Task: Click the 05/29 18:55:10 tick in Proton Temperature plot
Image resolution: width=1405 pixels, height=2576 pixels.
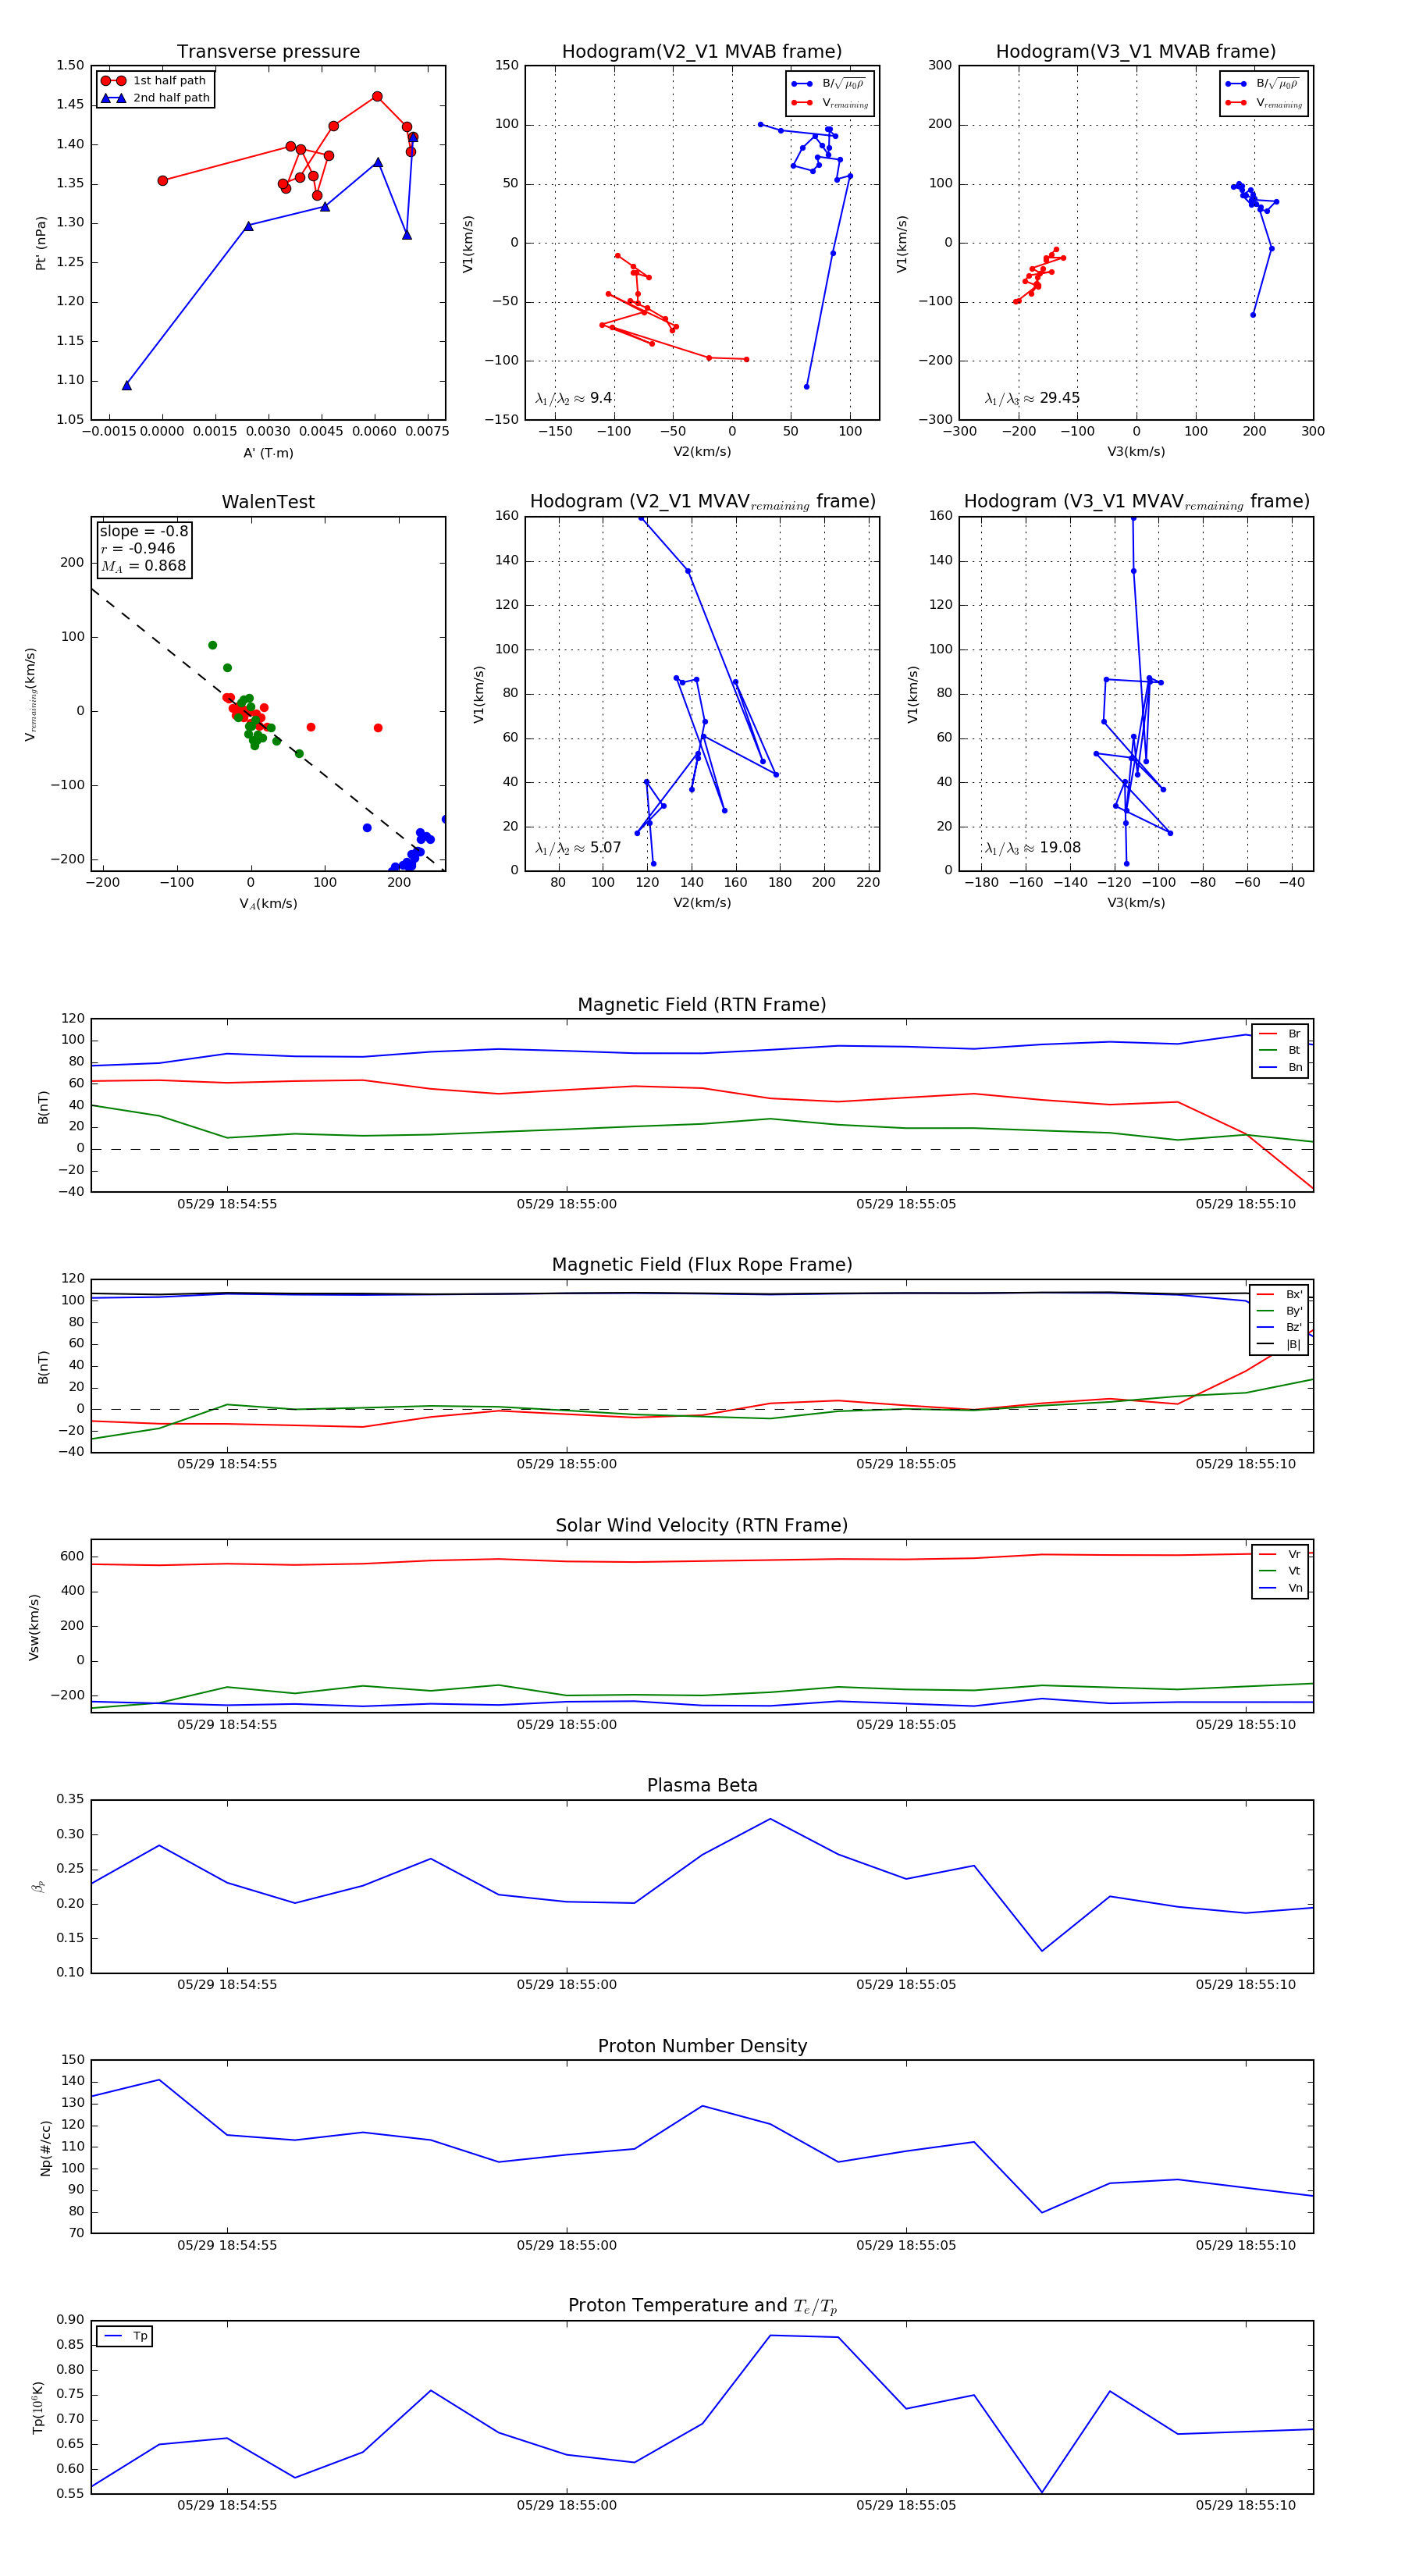Action: pyautogui.click(x=1246, y=2505)
